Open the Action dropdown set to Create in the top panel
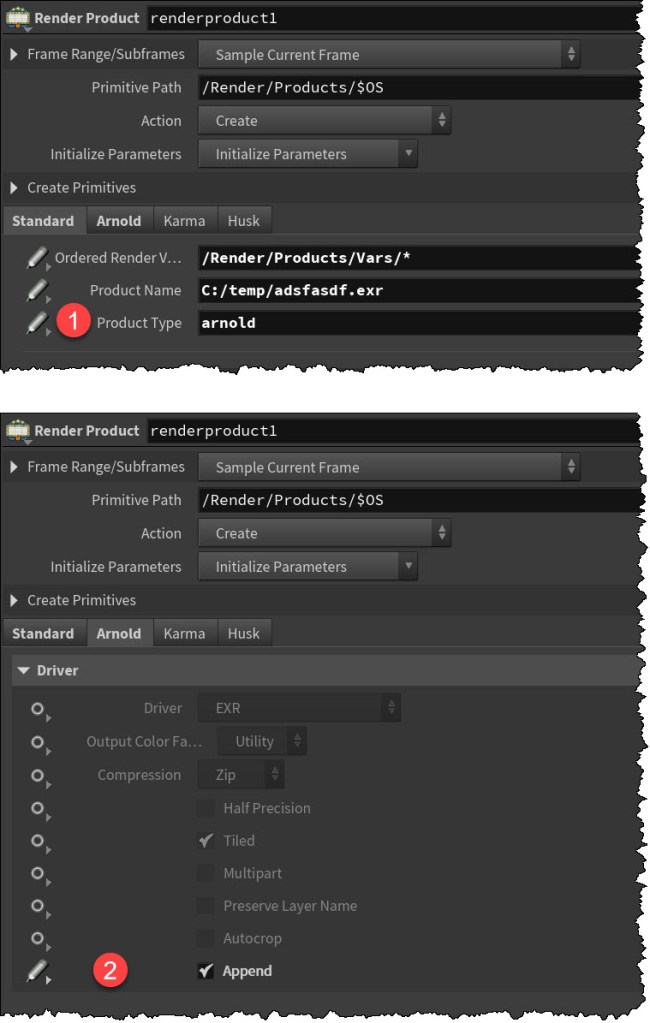 [x=325, y=121]
